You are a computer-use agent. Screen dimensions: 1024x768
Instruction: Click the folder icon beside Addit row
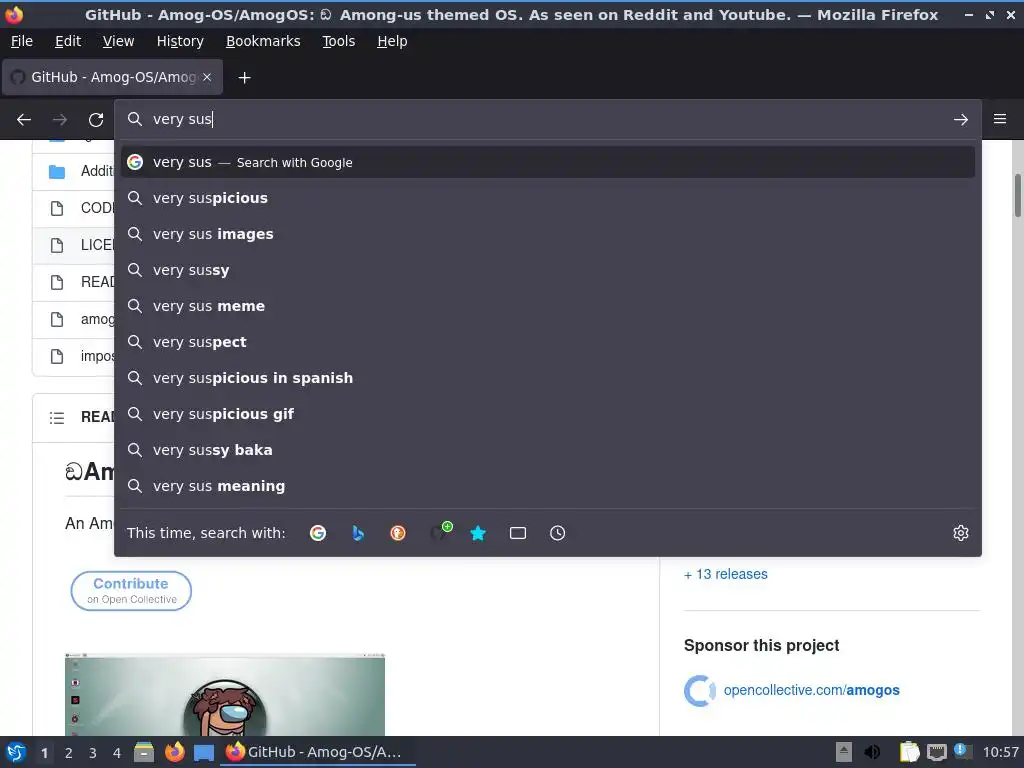[x=57, y=172]
